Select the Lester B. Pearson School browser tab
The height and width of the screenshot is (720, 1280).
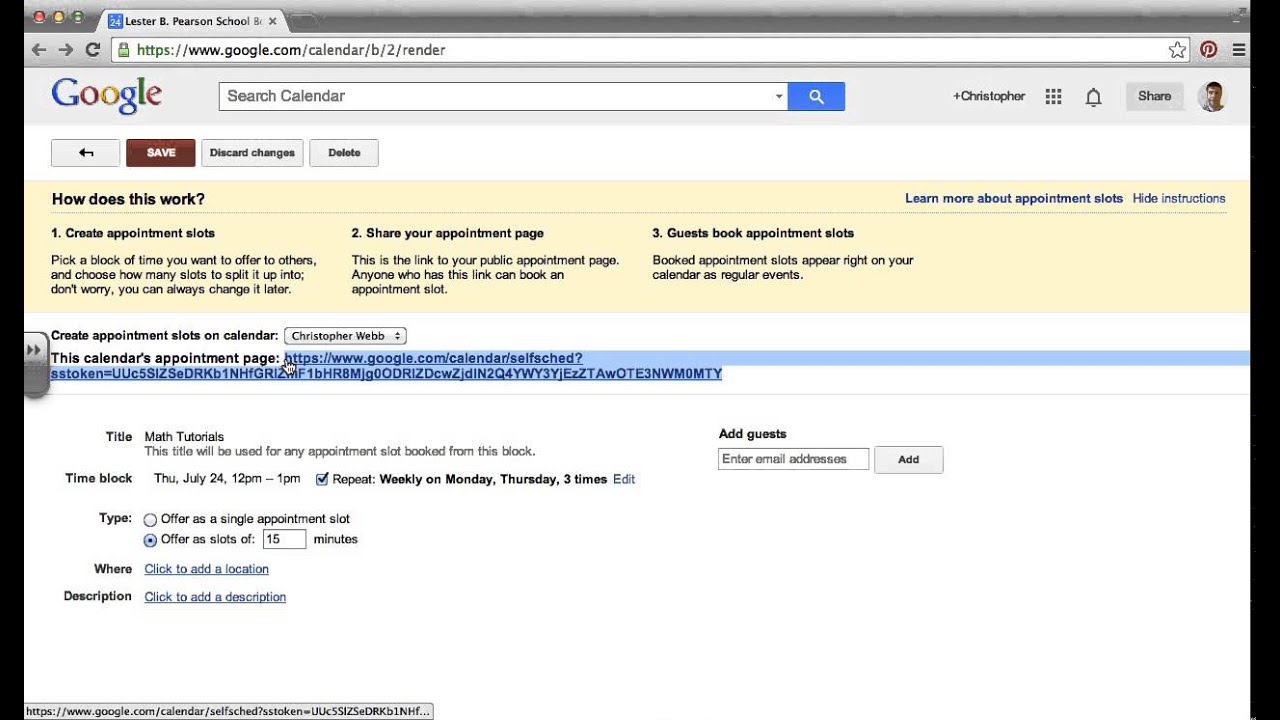pyautogui.click(x=190, y=20)
